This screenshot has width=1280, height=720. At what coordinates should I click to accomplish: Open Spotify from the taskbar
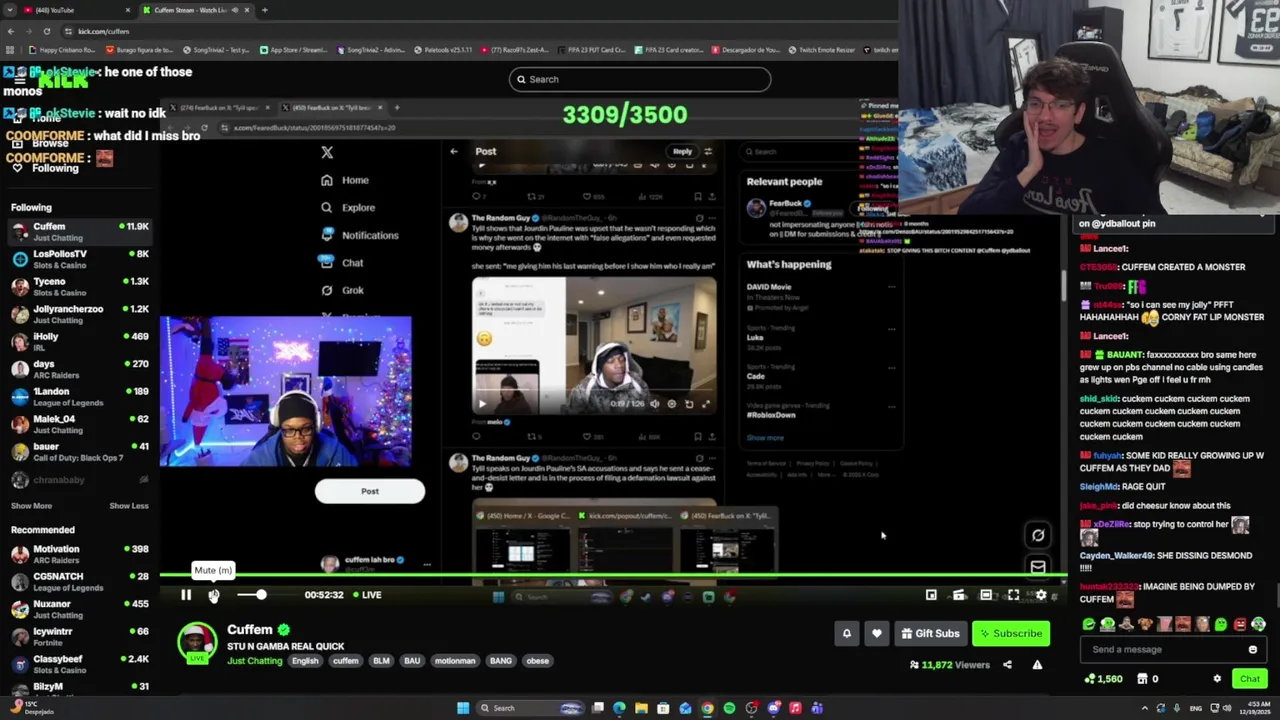click(x=729, y=708)
